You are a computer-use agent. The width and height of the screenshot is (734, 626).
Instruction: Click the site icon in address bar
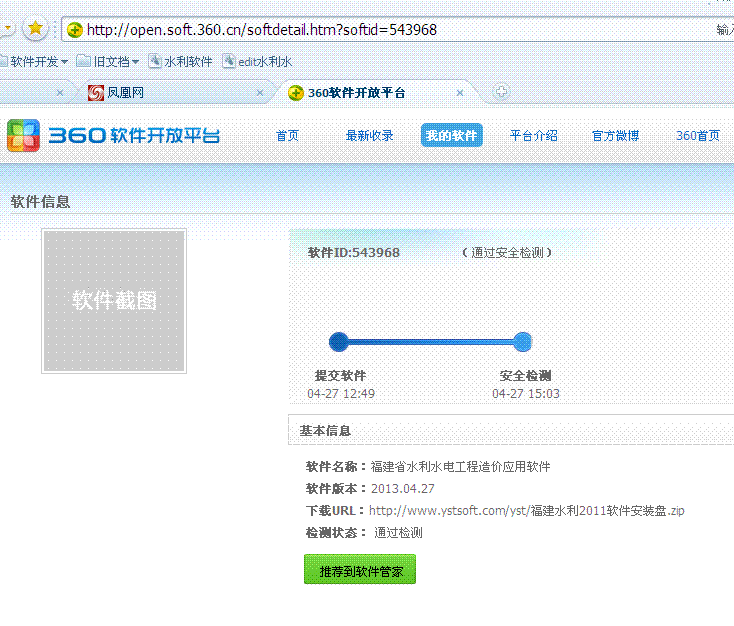(x=74, y=30)
